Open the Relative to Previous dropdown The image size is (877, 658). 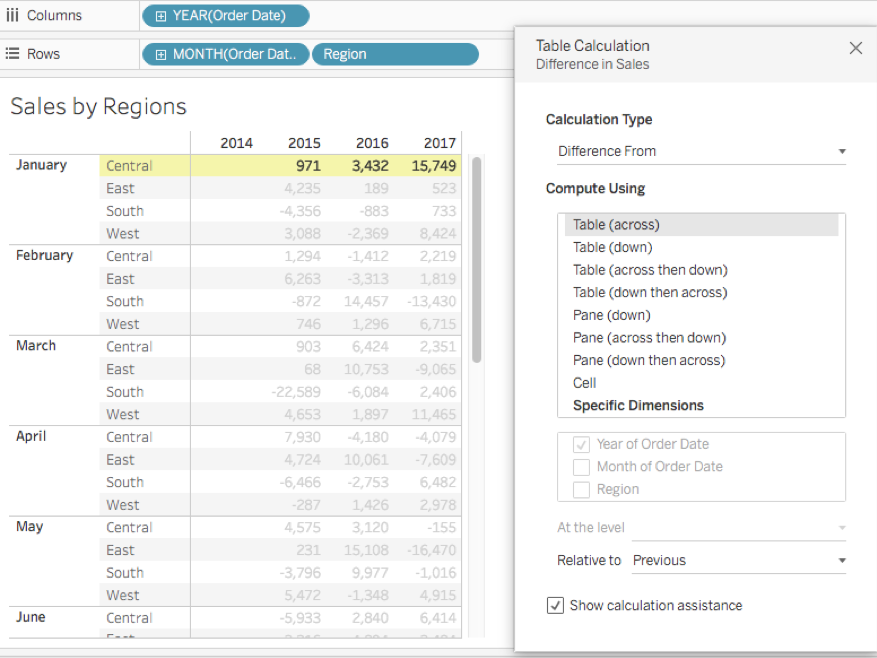[x=739, y=561]
